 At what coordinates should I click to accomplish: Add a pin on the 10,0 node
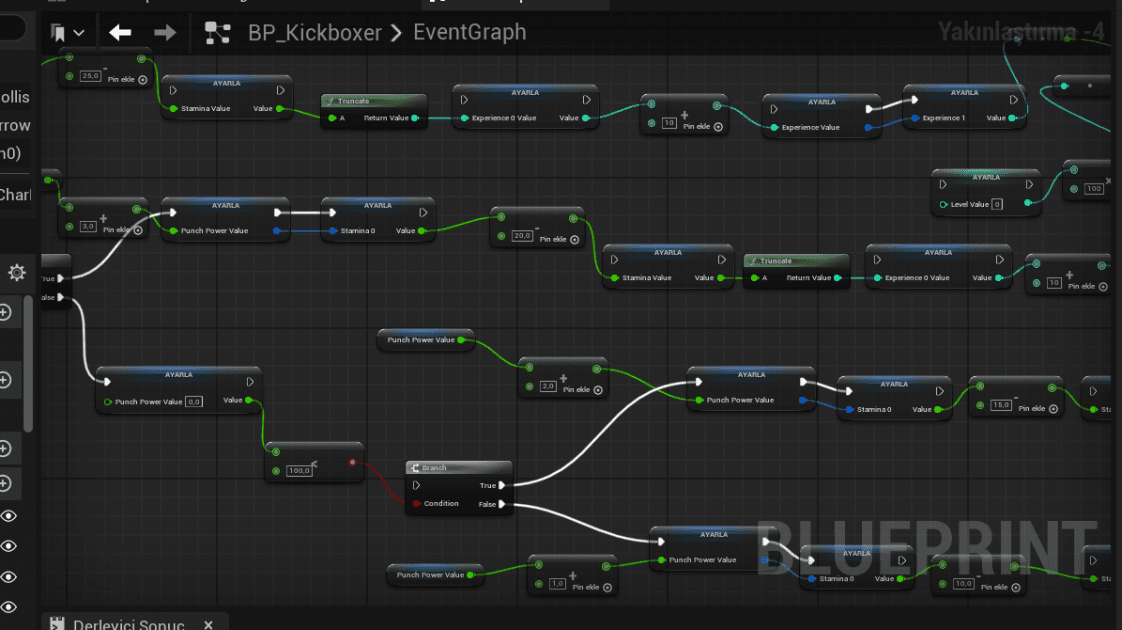point(1000,587)
